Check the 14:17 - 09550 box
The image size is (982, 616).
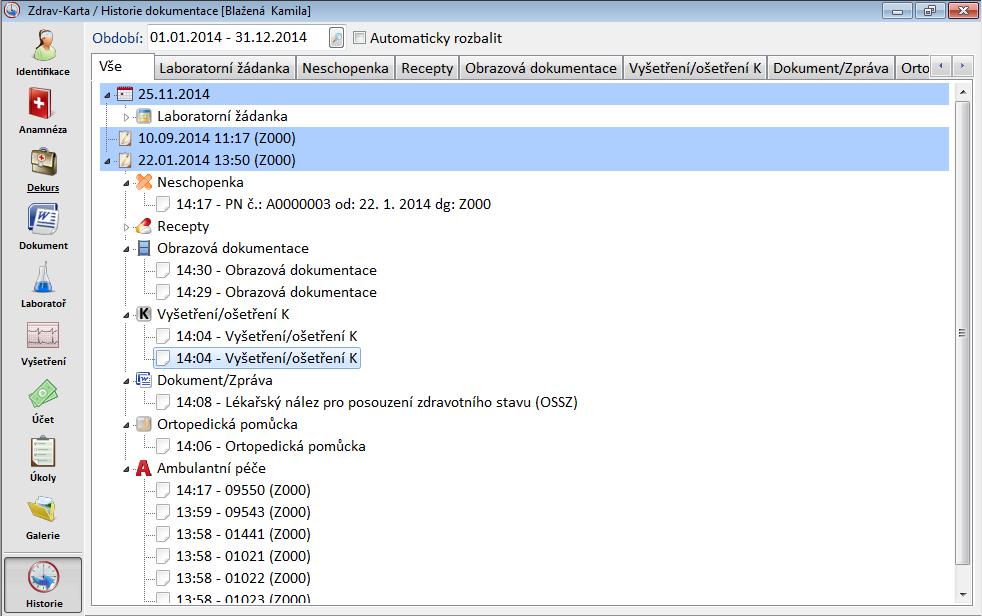pyautogui.click(x=163, y=490)
